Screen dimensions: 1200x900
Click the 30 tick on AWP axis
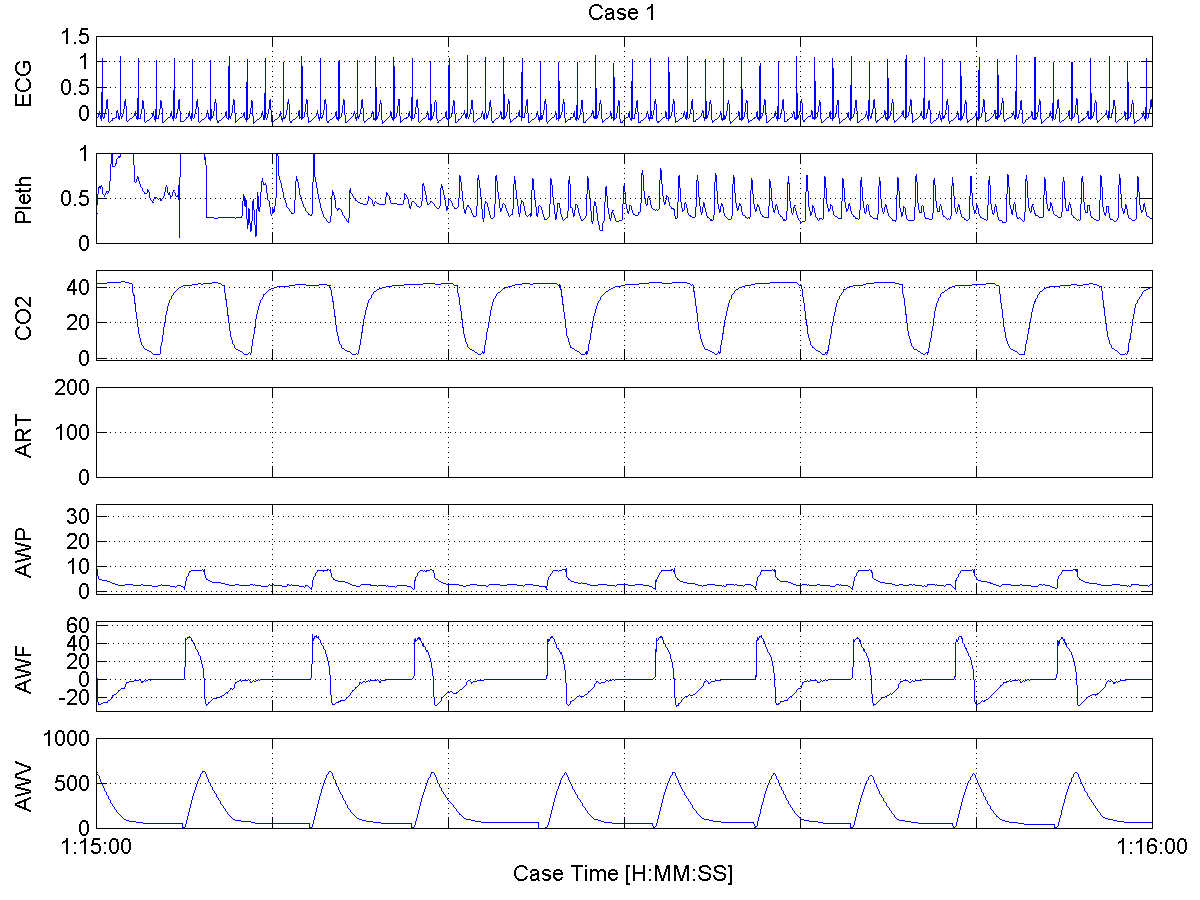[79, 515]
